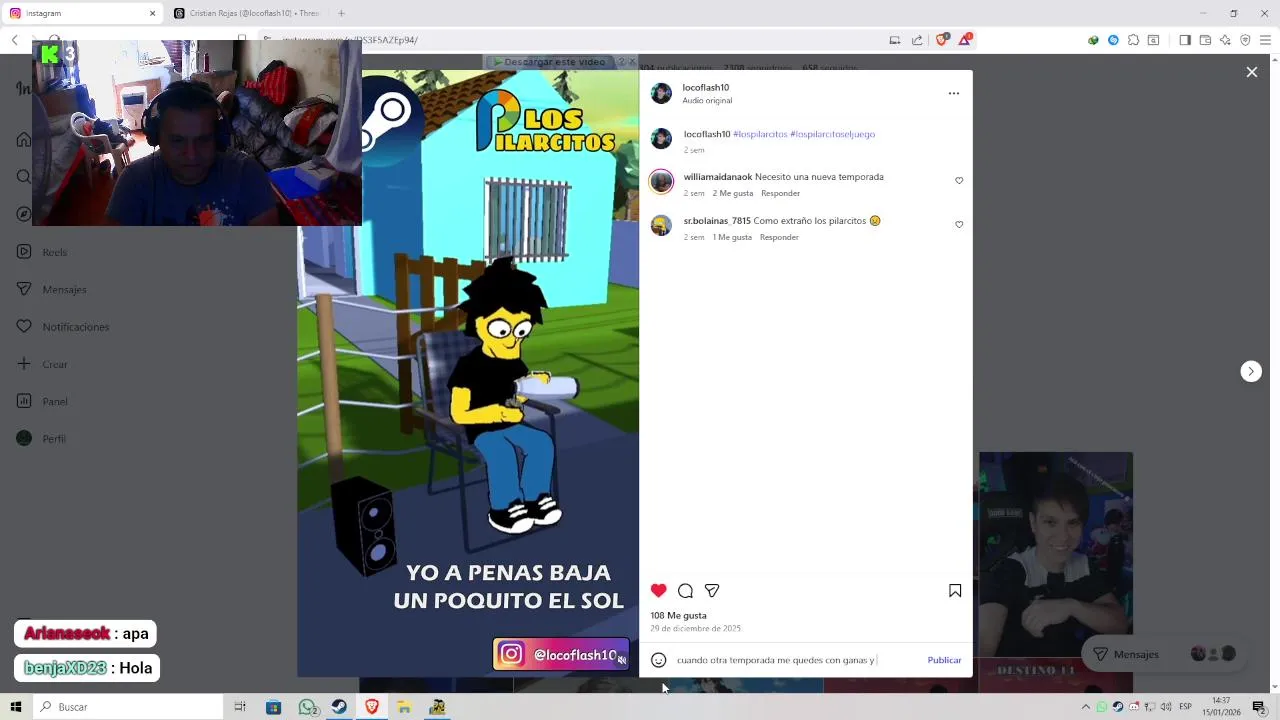Toggle the browser sidebar panel icon
1280x720 pixels.
[1185, 40]
